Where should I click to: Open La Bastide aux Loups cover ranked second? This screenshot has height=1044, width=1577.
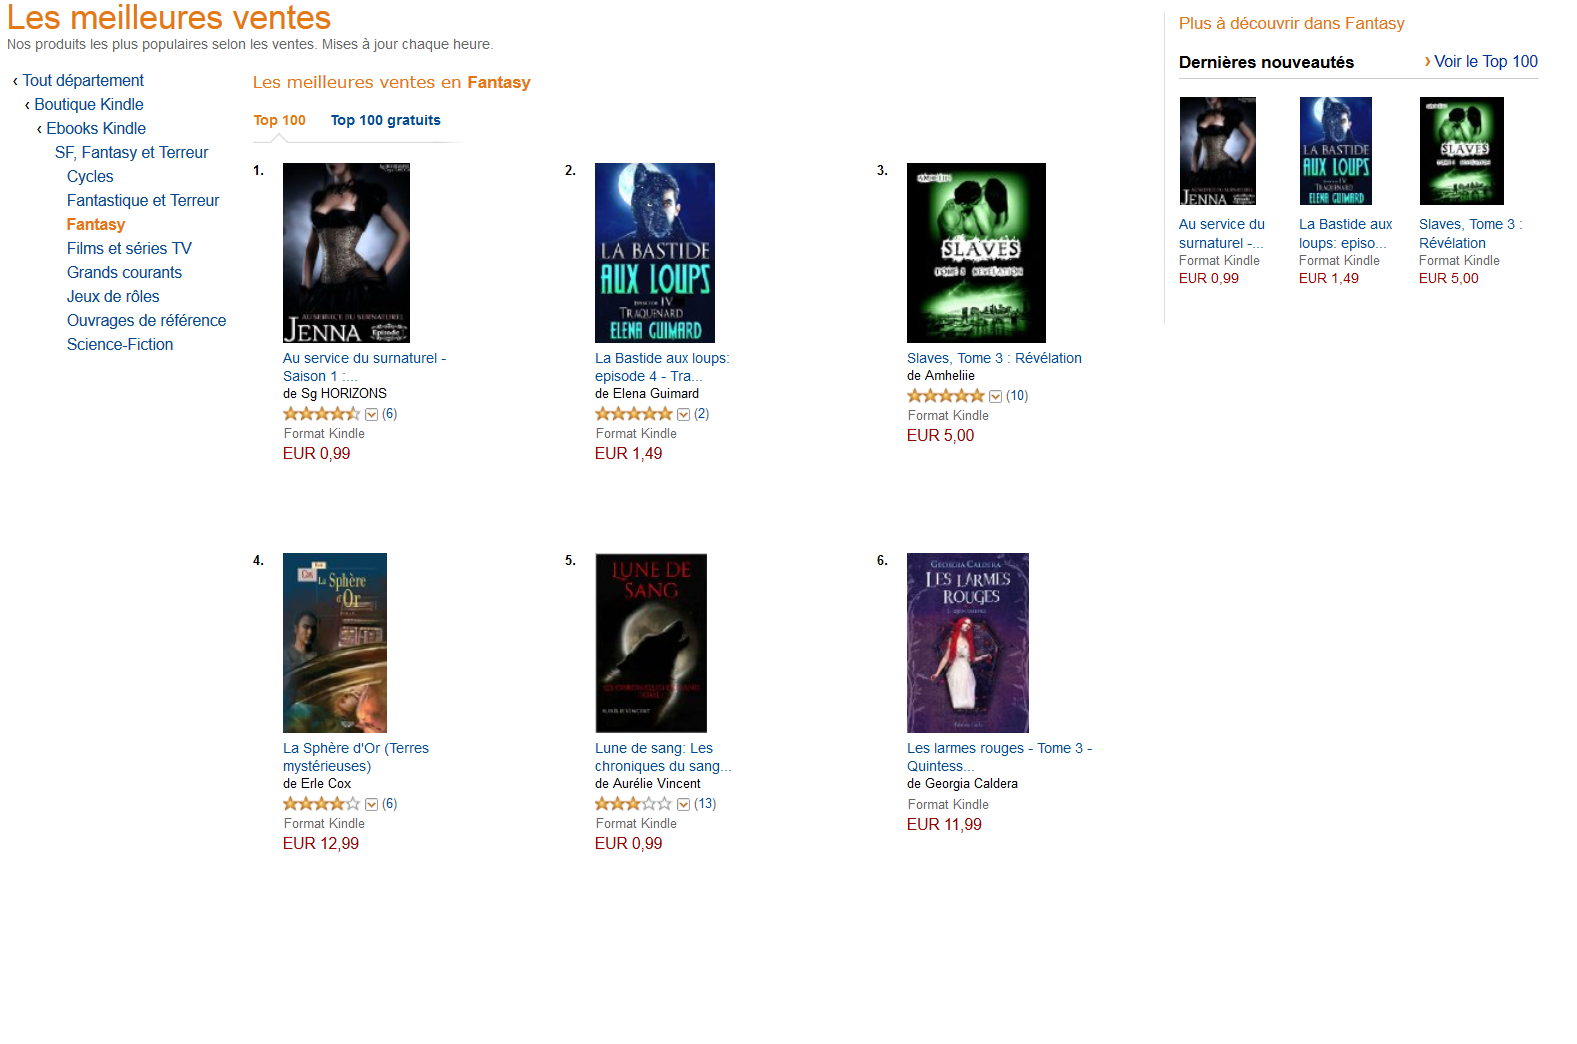655,253
